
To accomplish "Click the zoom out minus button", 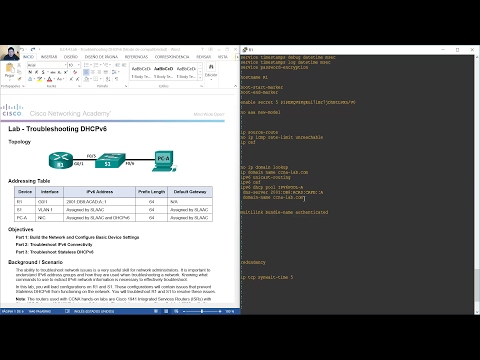I will [x=184, y=311].
